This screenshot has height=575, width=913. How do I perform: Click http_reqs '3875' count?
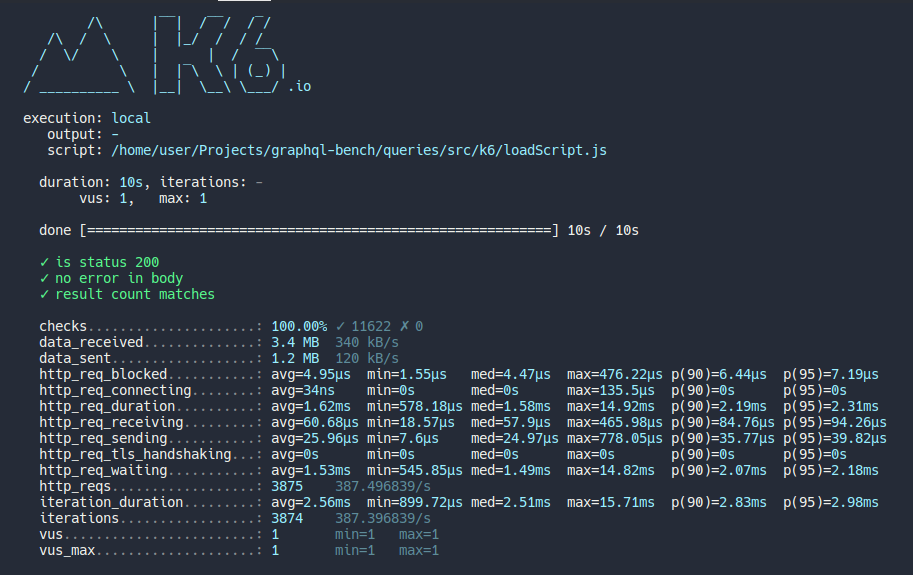pos(287,487)
